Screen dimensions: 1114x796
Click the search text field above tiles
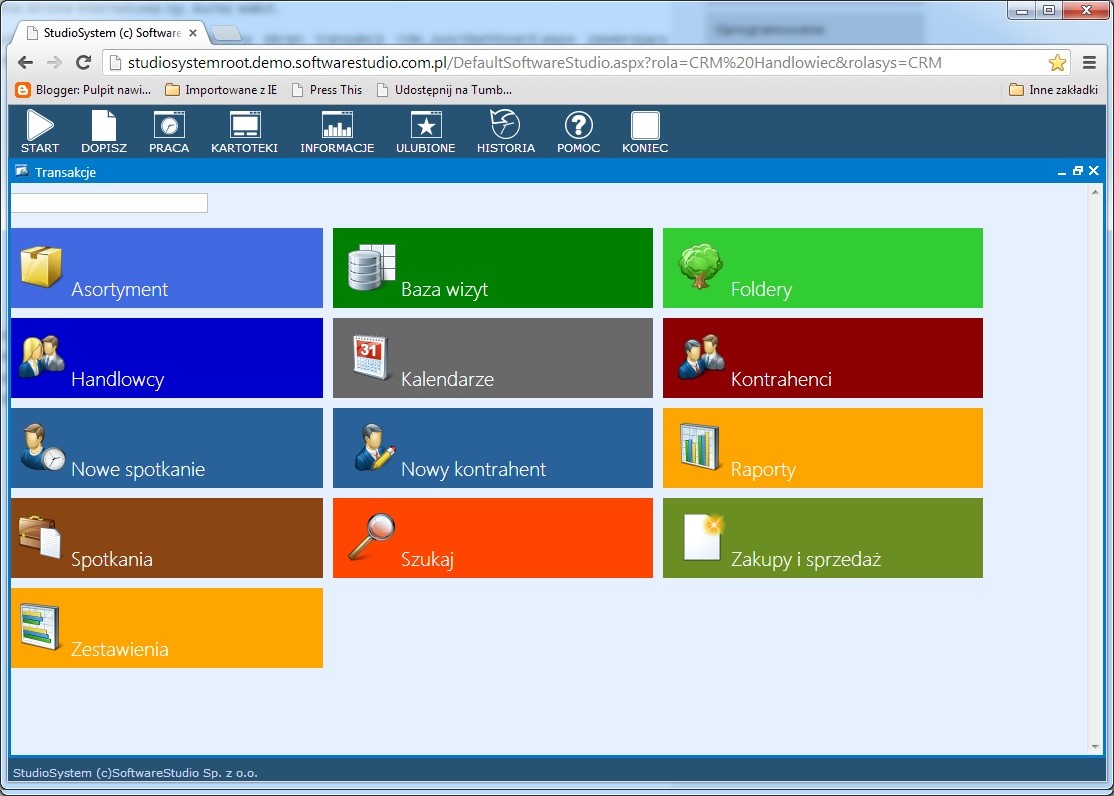point(109,203)
